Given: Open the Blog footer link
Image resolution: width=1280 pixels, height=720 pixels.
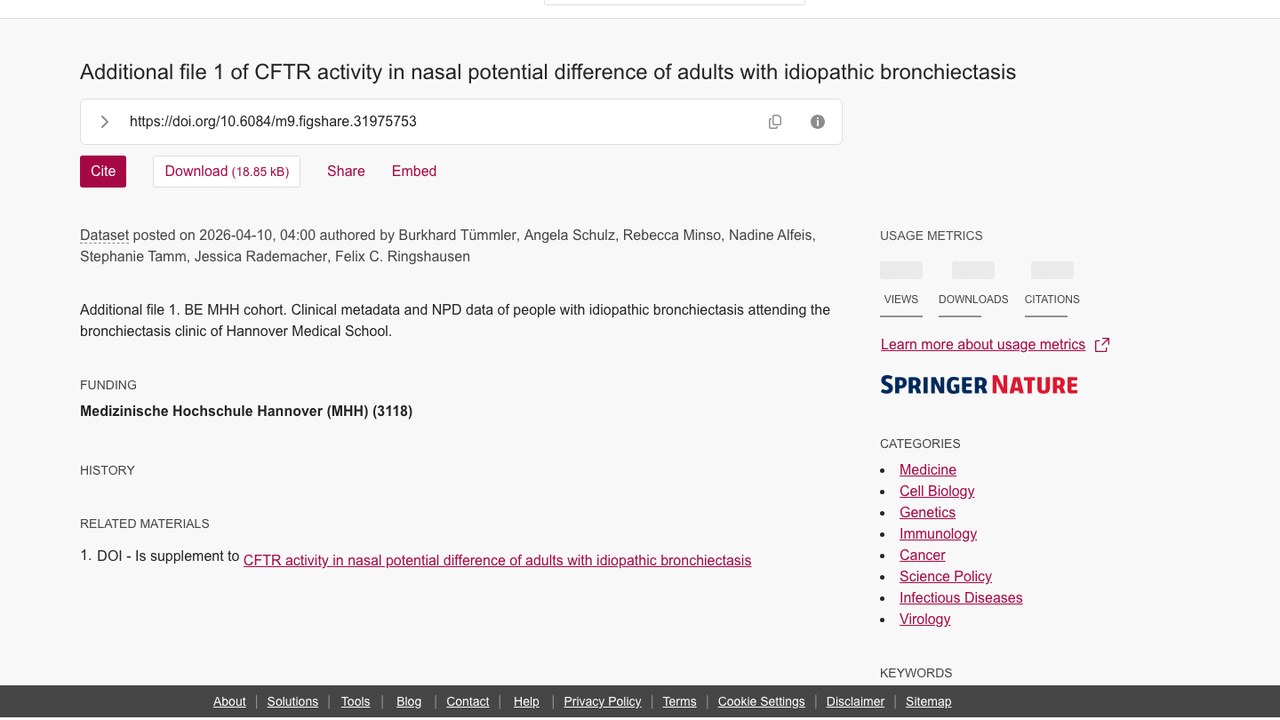Looking at the screenshot, I should pyautogui.click(x=409, y=702).
